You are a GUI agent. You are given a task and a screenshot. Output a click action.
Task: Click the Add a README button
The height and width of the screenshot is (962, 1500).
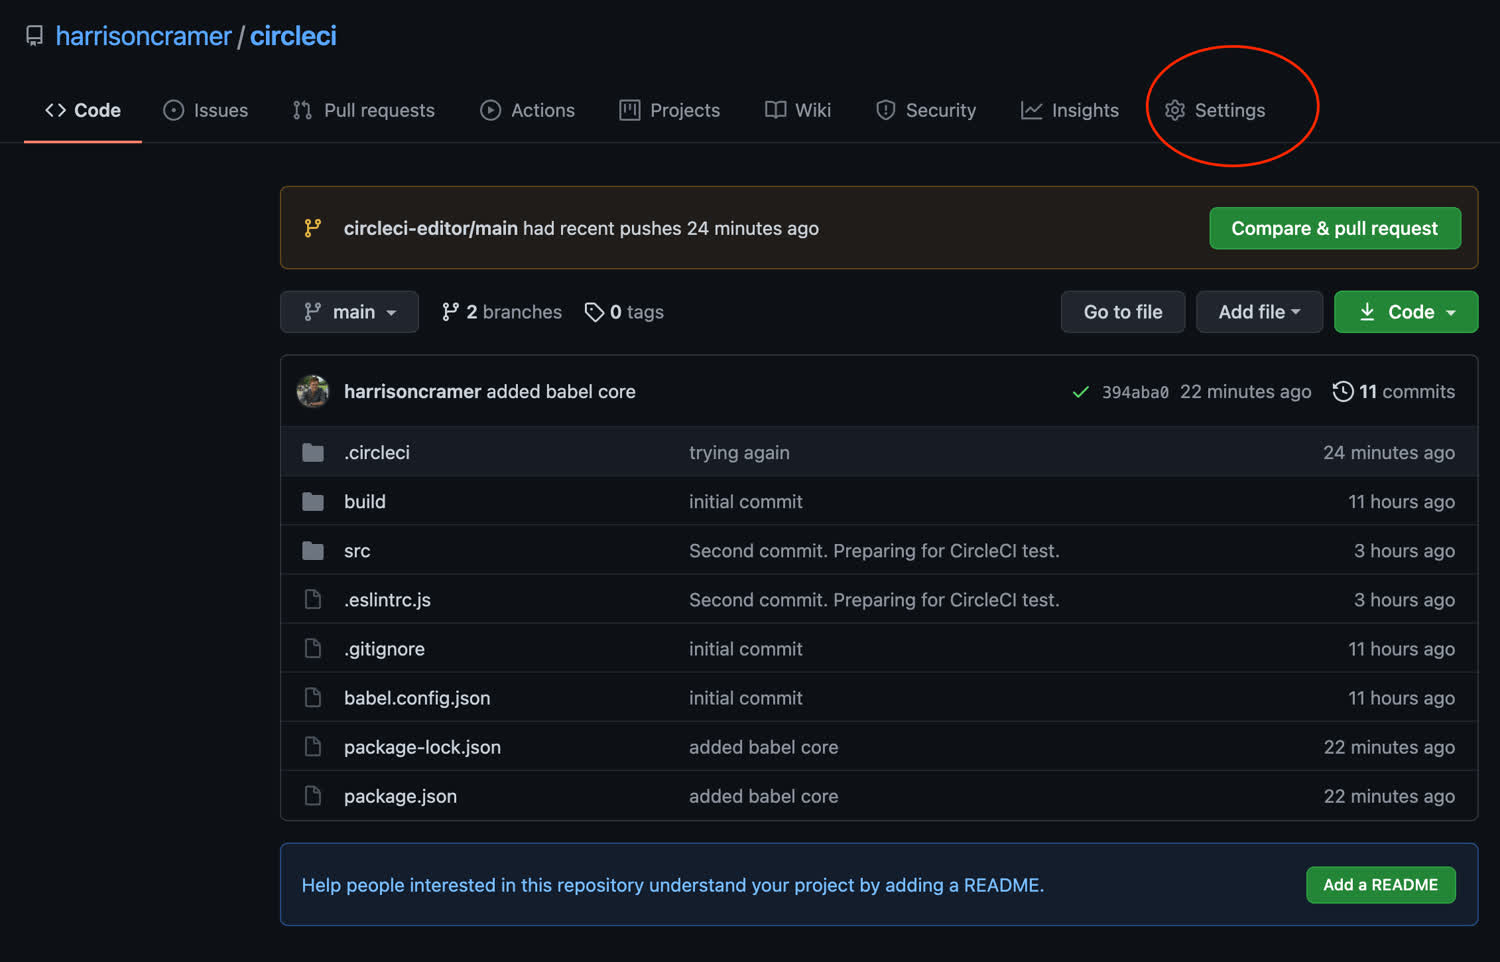(x=1381, y=885)
